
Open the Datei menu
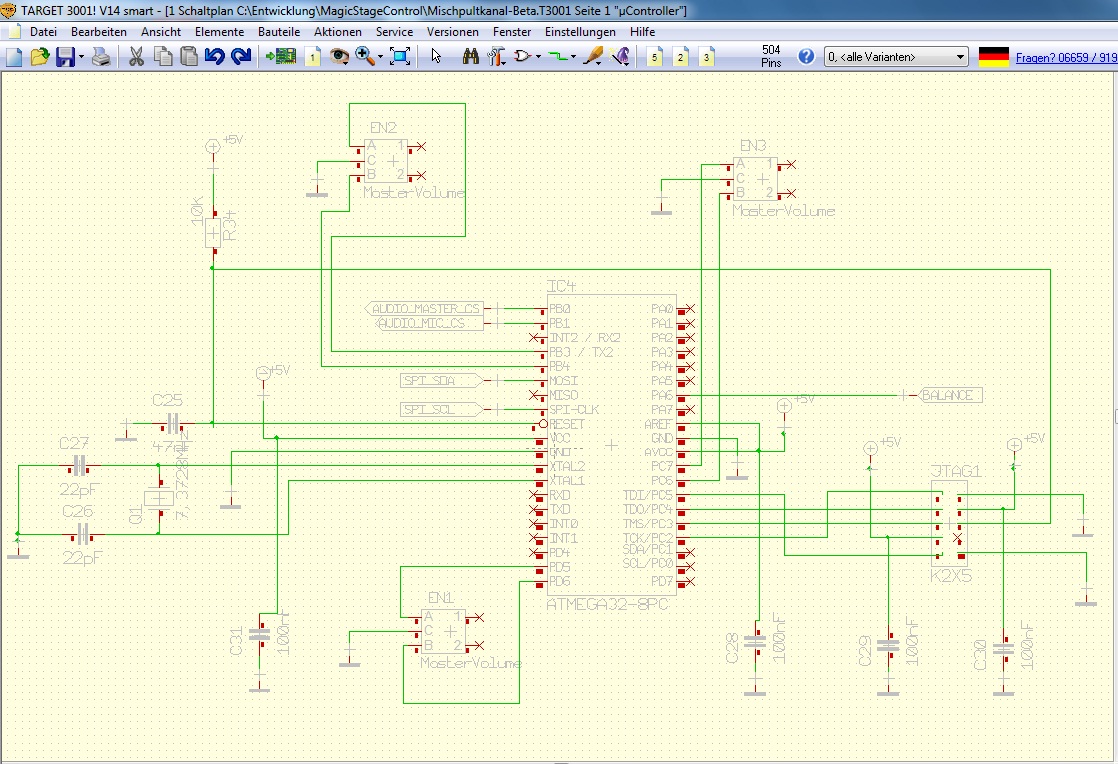pyautogui.click(x=43, y=32)
